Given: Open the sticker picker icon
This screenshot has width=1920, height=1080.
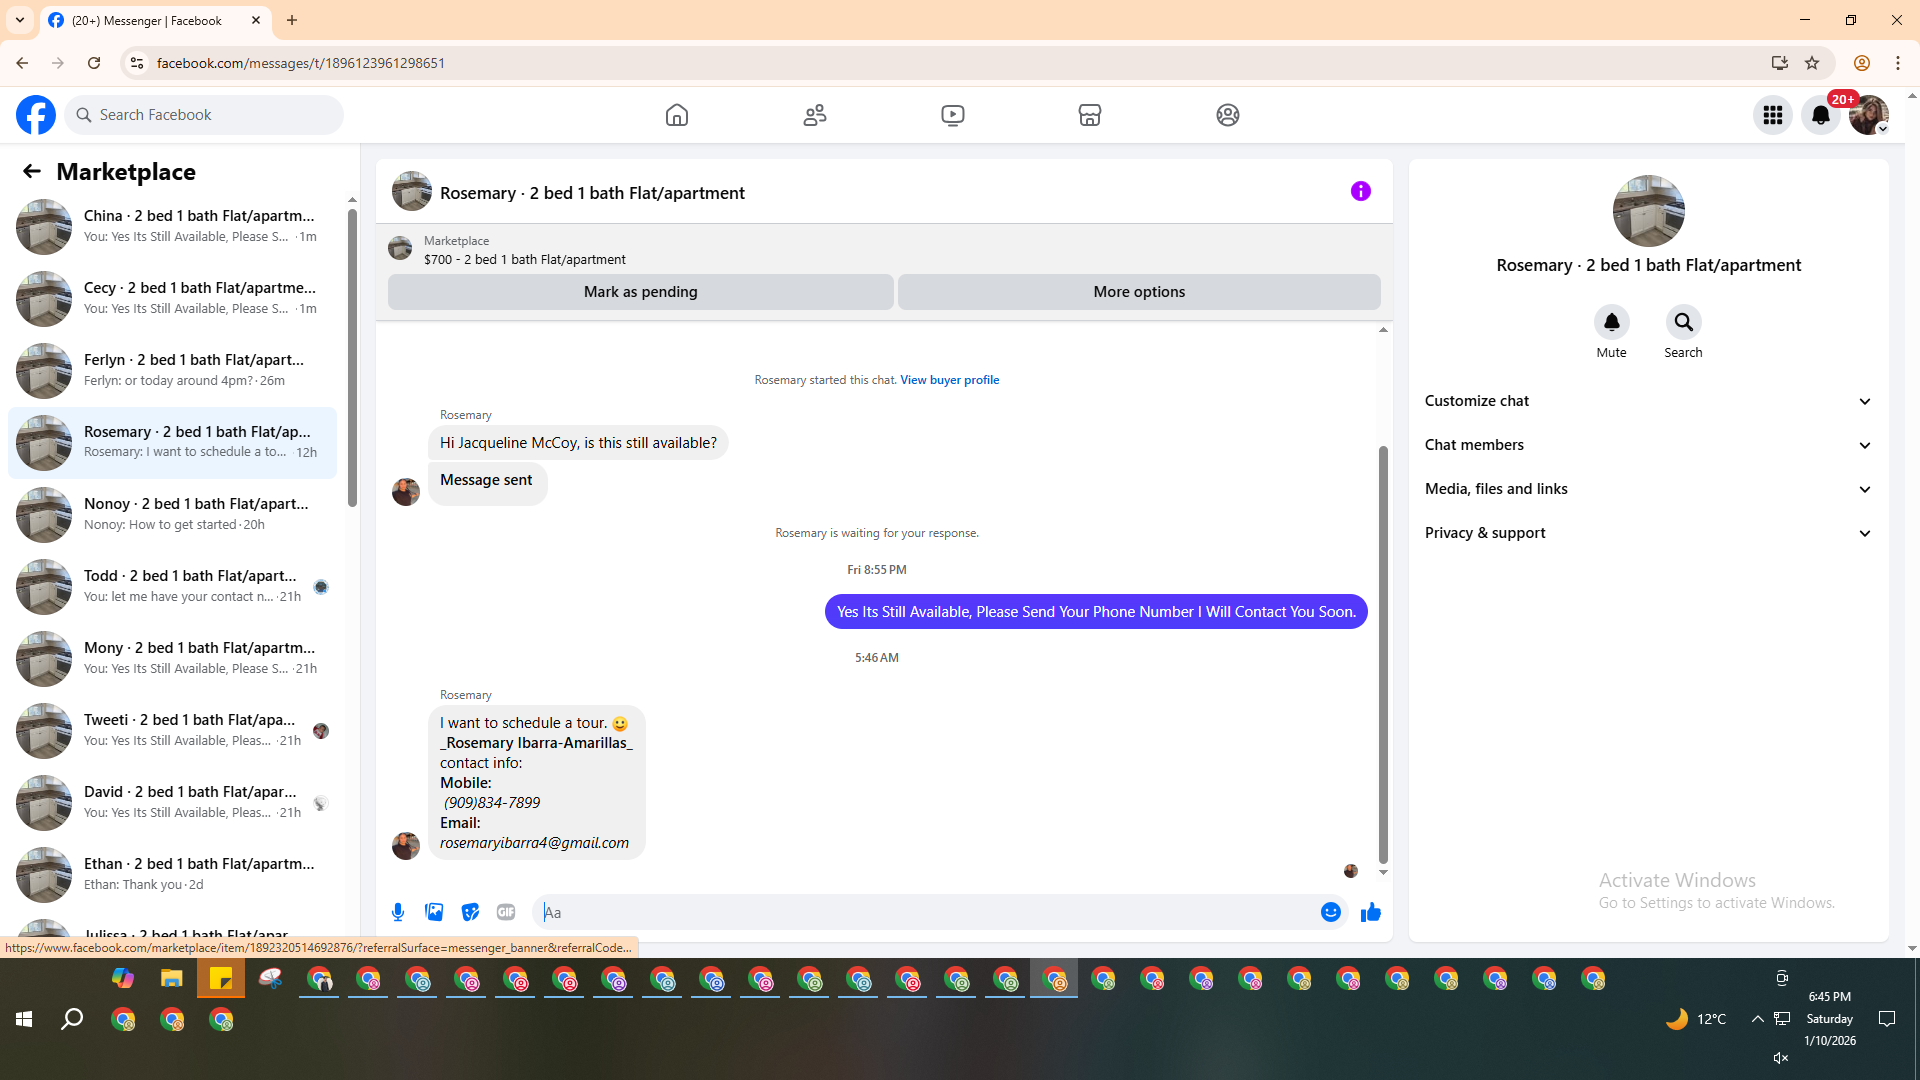Looking at the screenshot, I should [470, 912].
